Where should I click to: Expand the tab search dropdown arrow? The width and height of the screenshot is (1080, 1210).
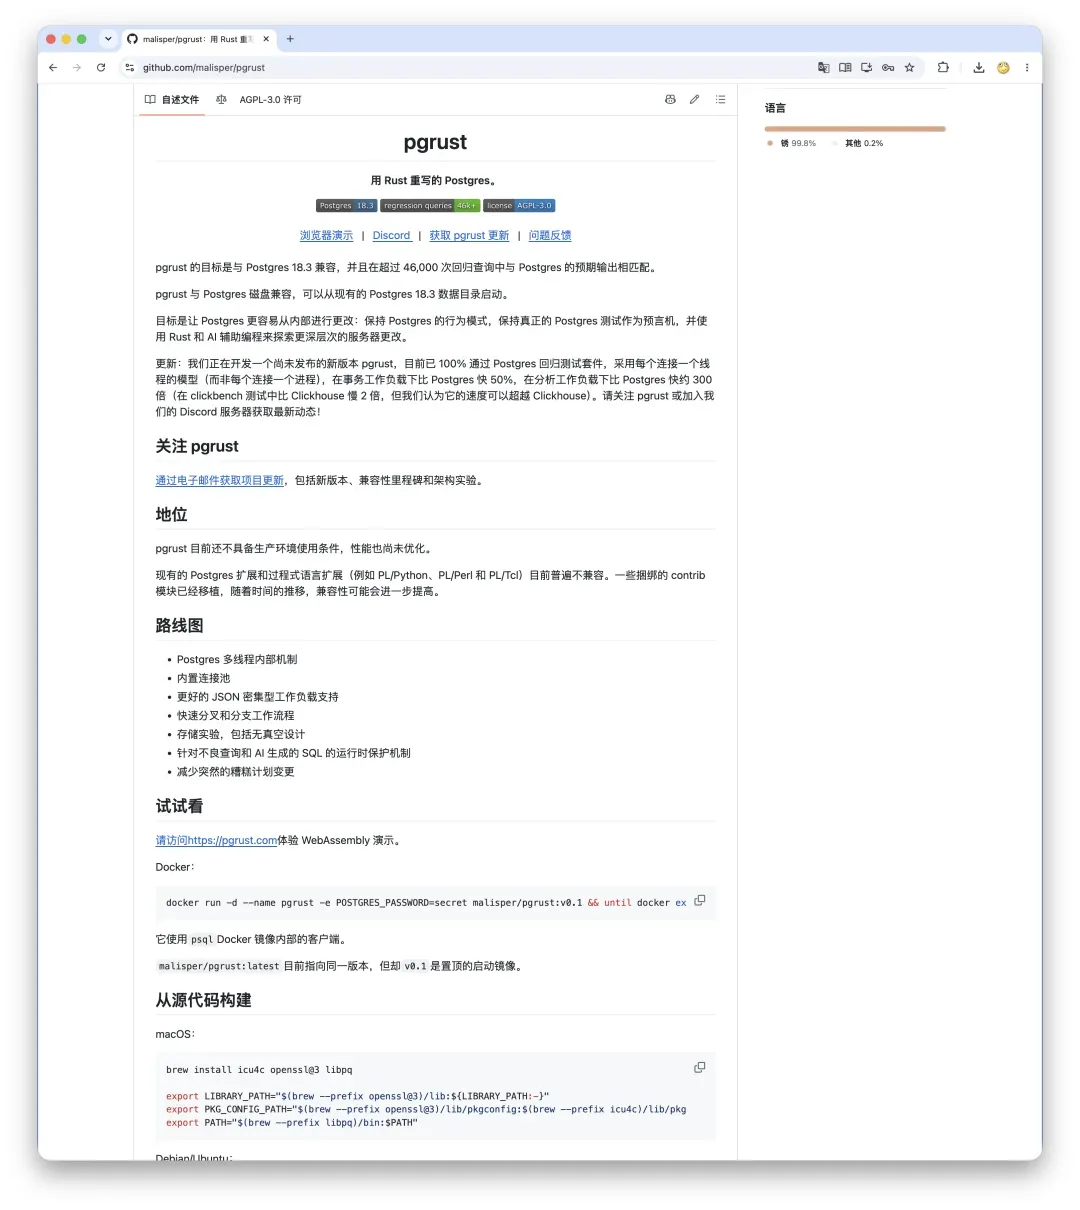[x=108, y=39]
